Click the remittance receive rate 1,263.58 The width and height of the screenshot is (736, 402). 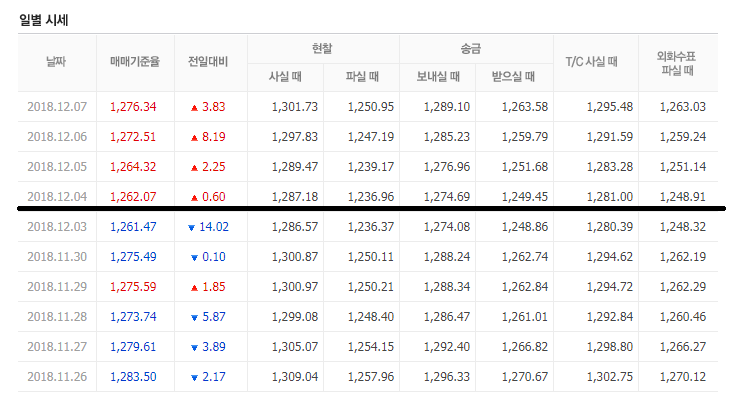point(525,107)
